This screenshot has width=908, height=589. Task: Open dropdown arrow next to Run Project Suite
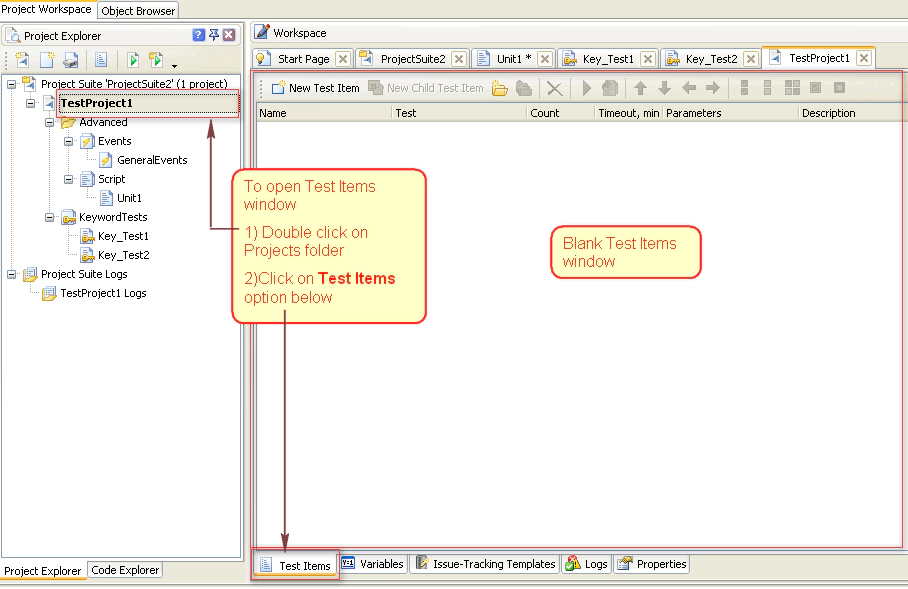[174, 65]
